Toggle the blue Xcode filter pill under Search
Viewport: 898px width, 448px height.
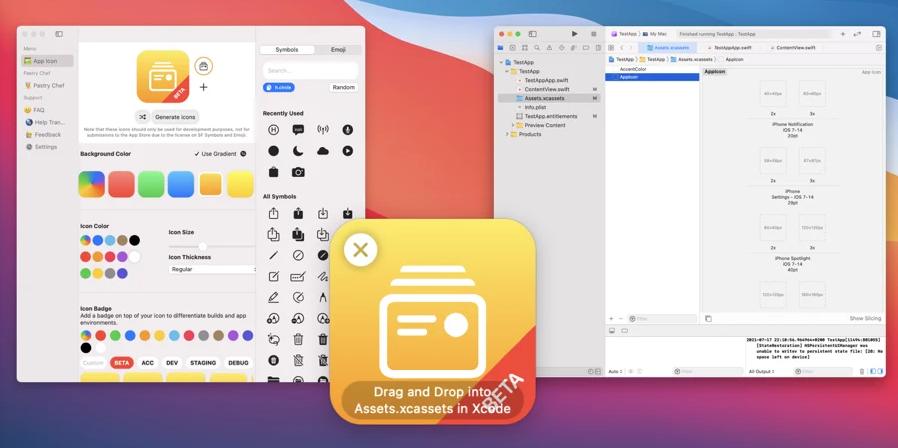(x=279, y=88)
